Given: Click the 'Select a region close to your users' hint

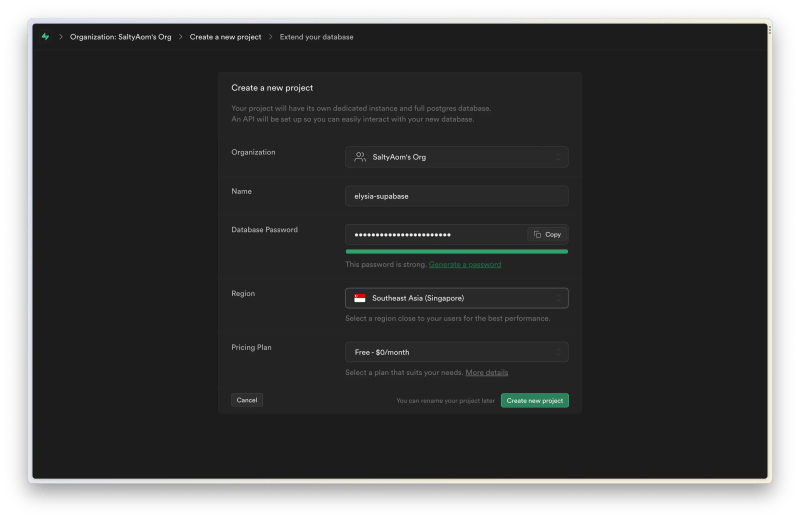Looking at the screenshot, I should (x=447, y=318).
